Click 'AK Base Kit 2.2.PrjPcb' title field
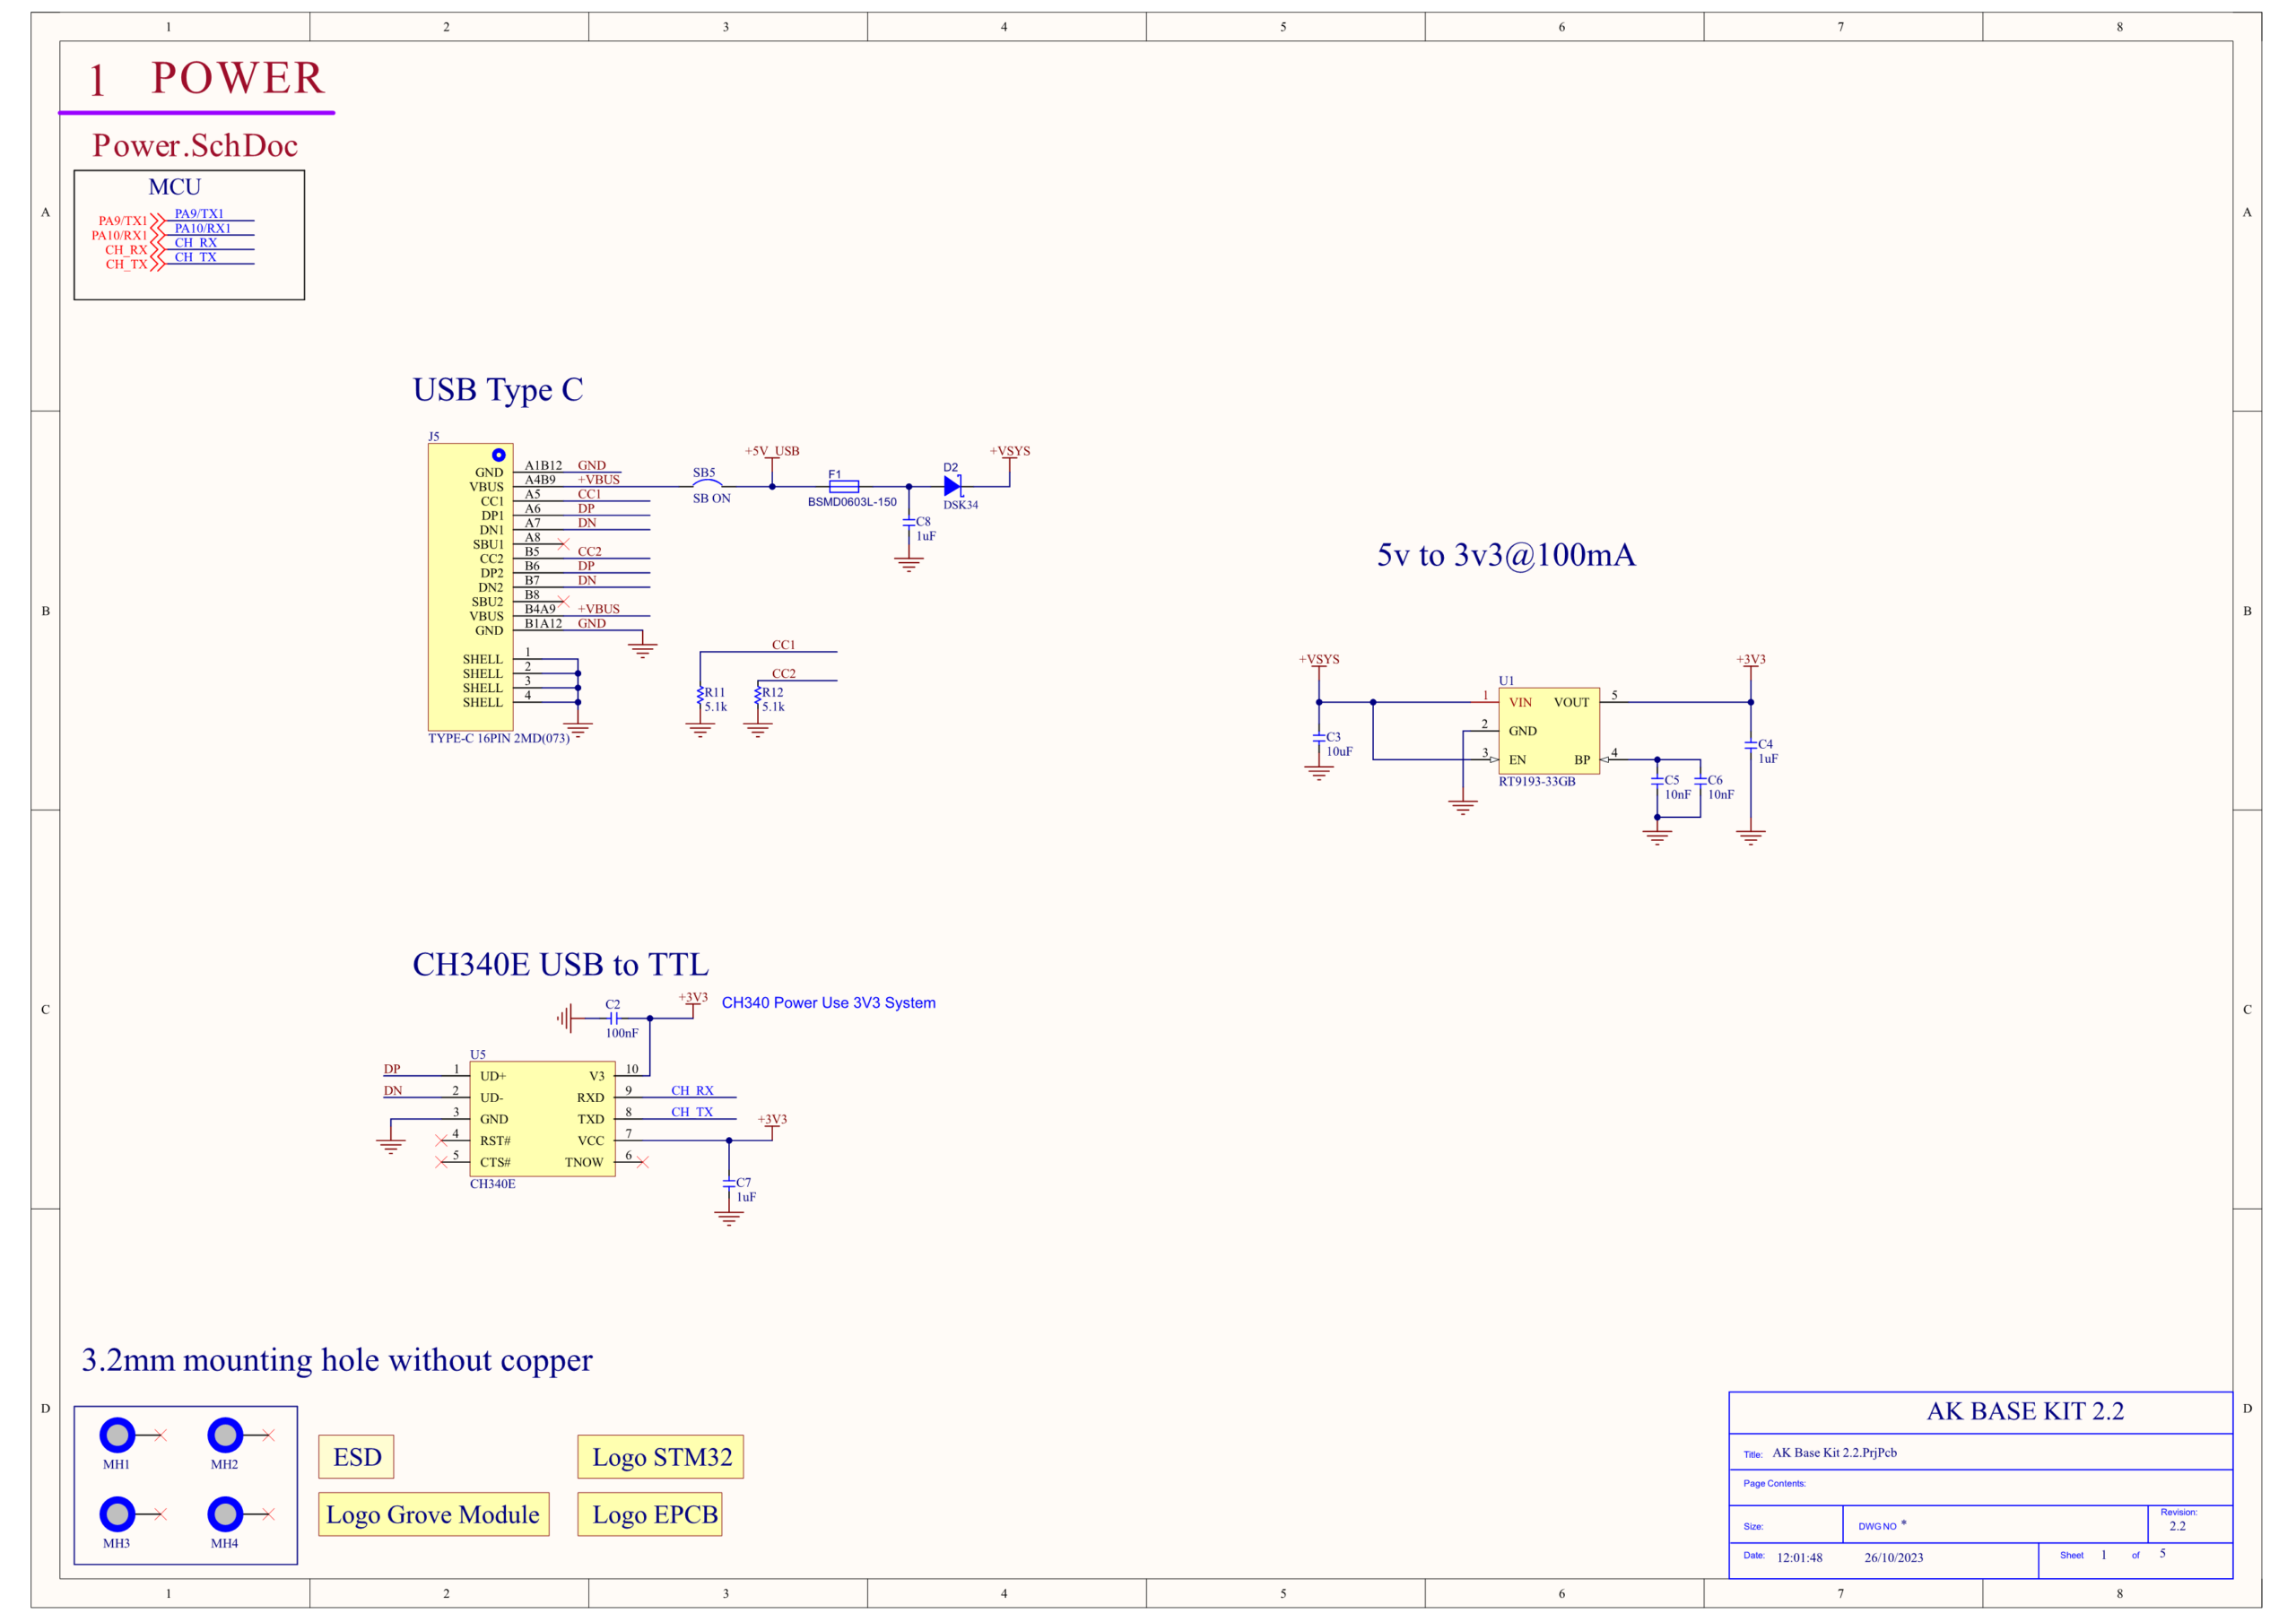The width and height of the screenshot is (2296, 1622). tap(1834, 1453)
